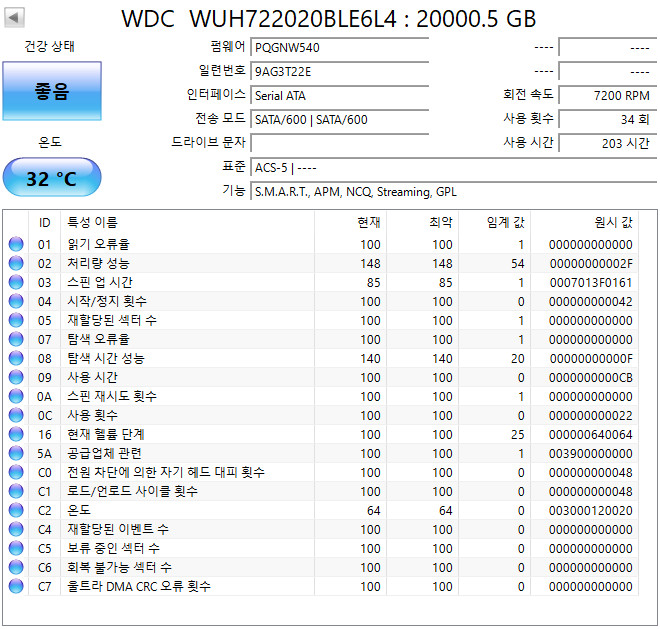This screenshot has width=660, height=629.
Task: Select the raw value 000000000042
Action: [591, 301]
